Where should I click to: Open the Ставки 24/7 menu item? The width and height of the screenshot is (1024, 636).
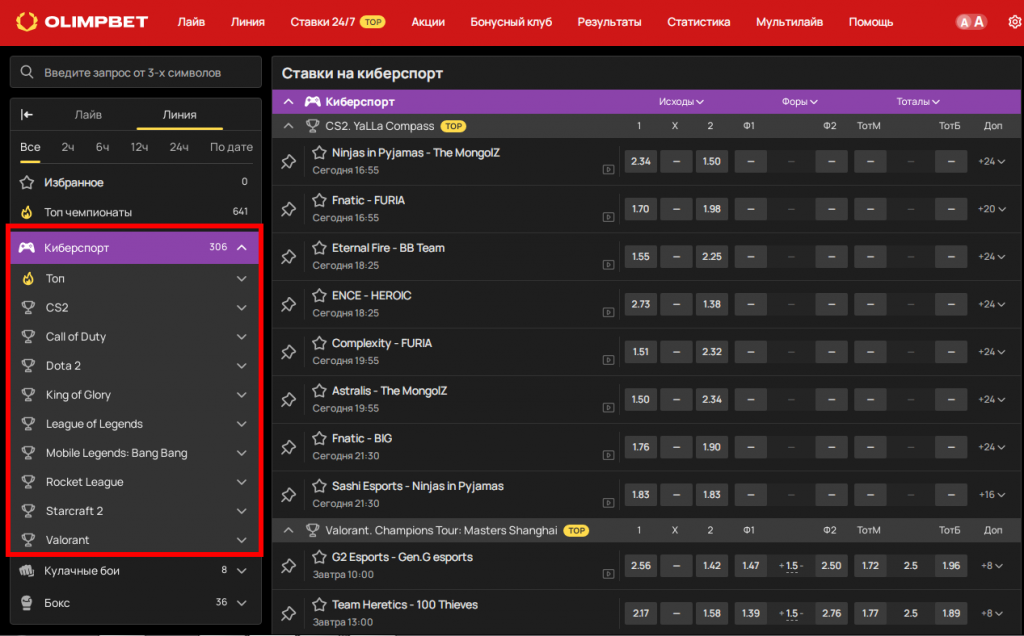click(338, 22)
